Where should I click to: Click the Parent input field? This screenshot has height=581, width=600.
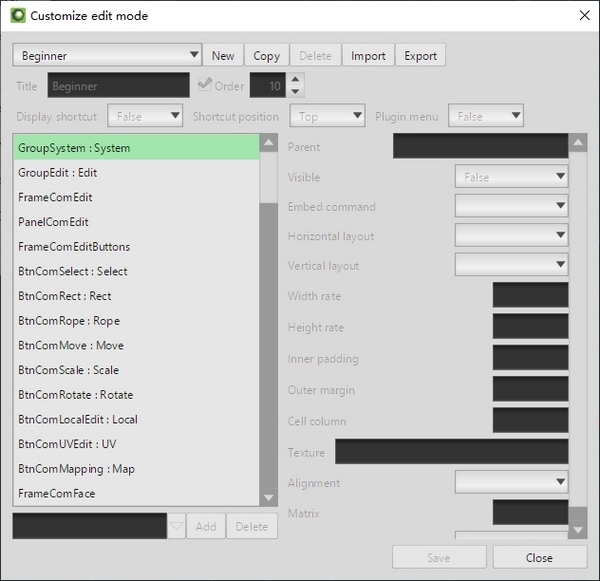pyautogui.click(x=481, y=146)
